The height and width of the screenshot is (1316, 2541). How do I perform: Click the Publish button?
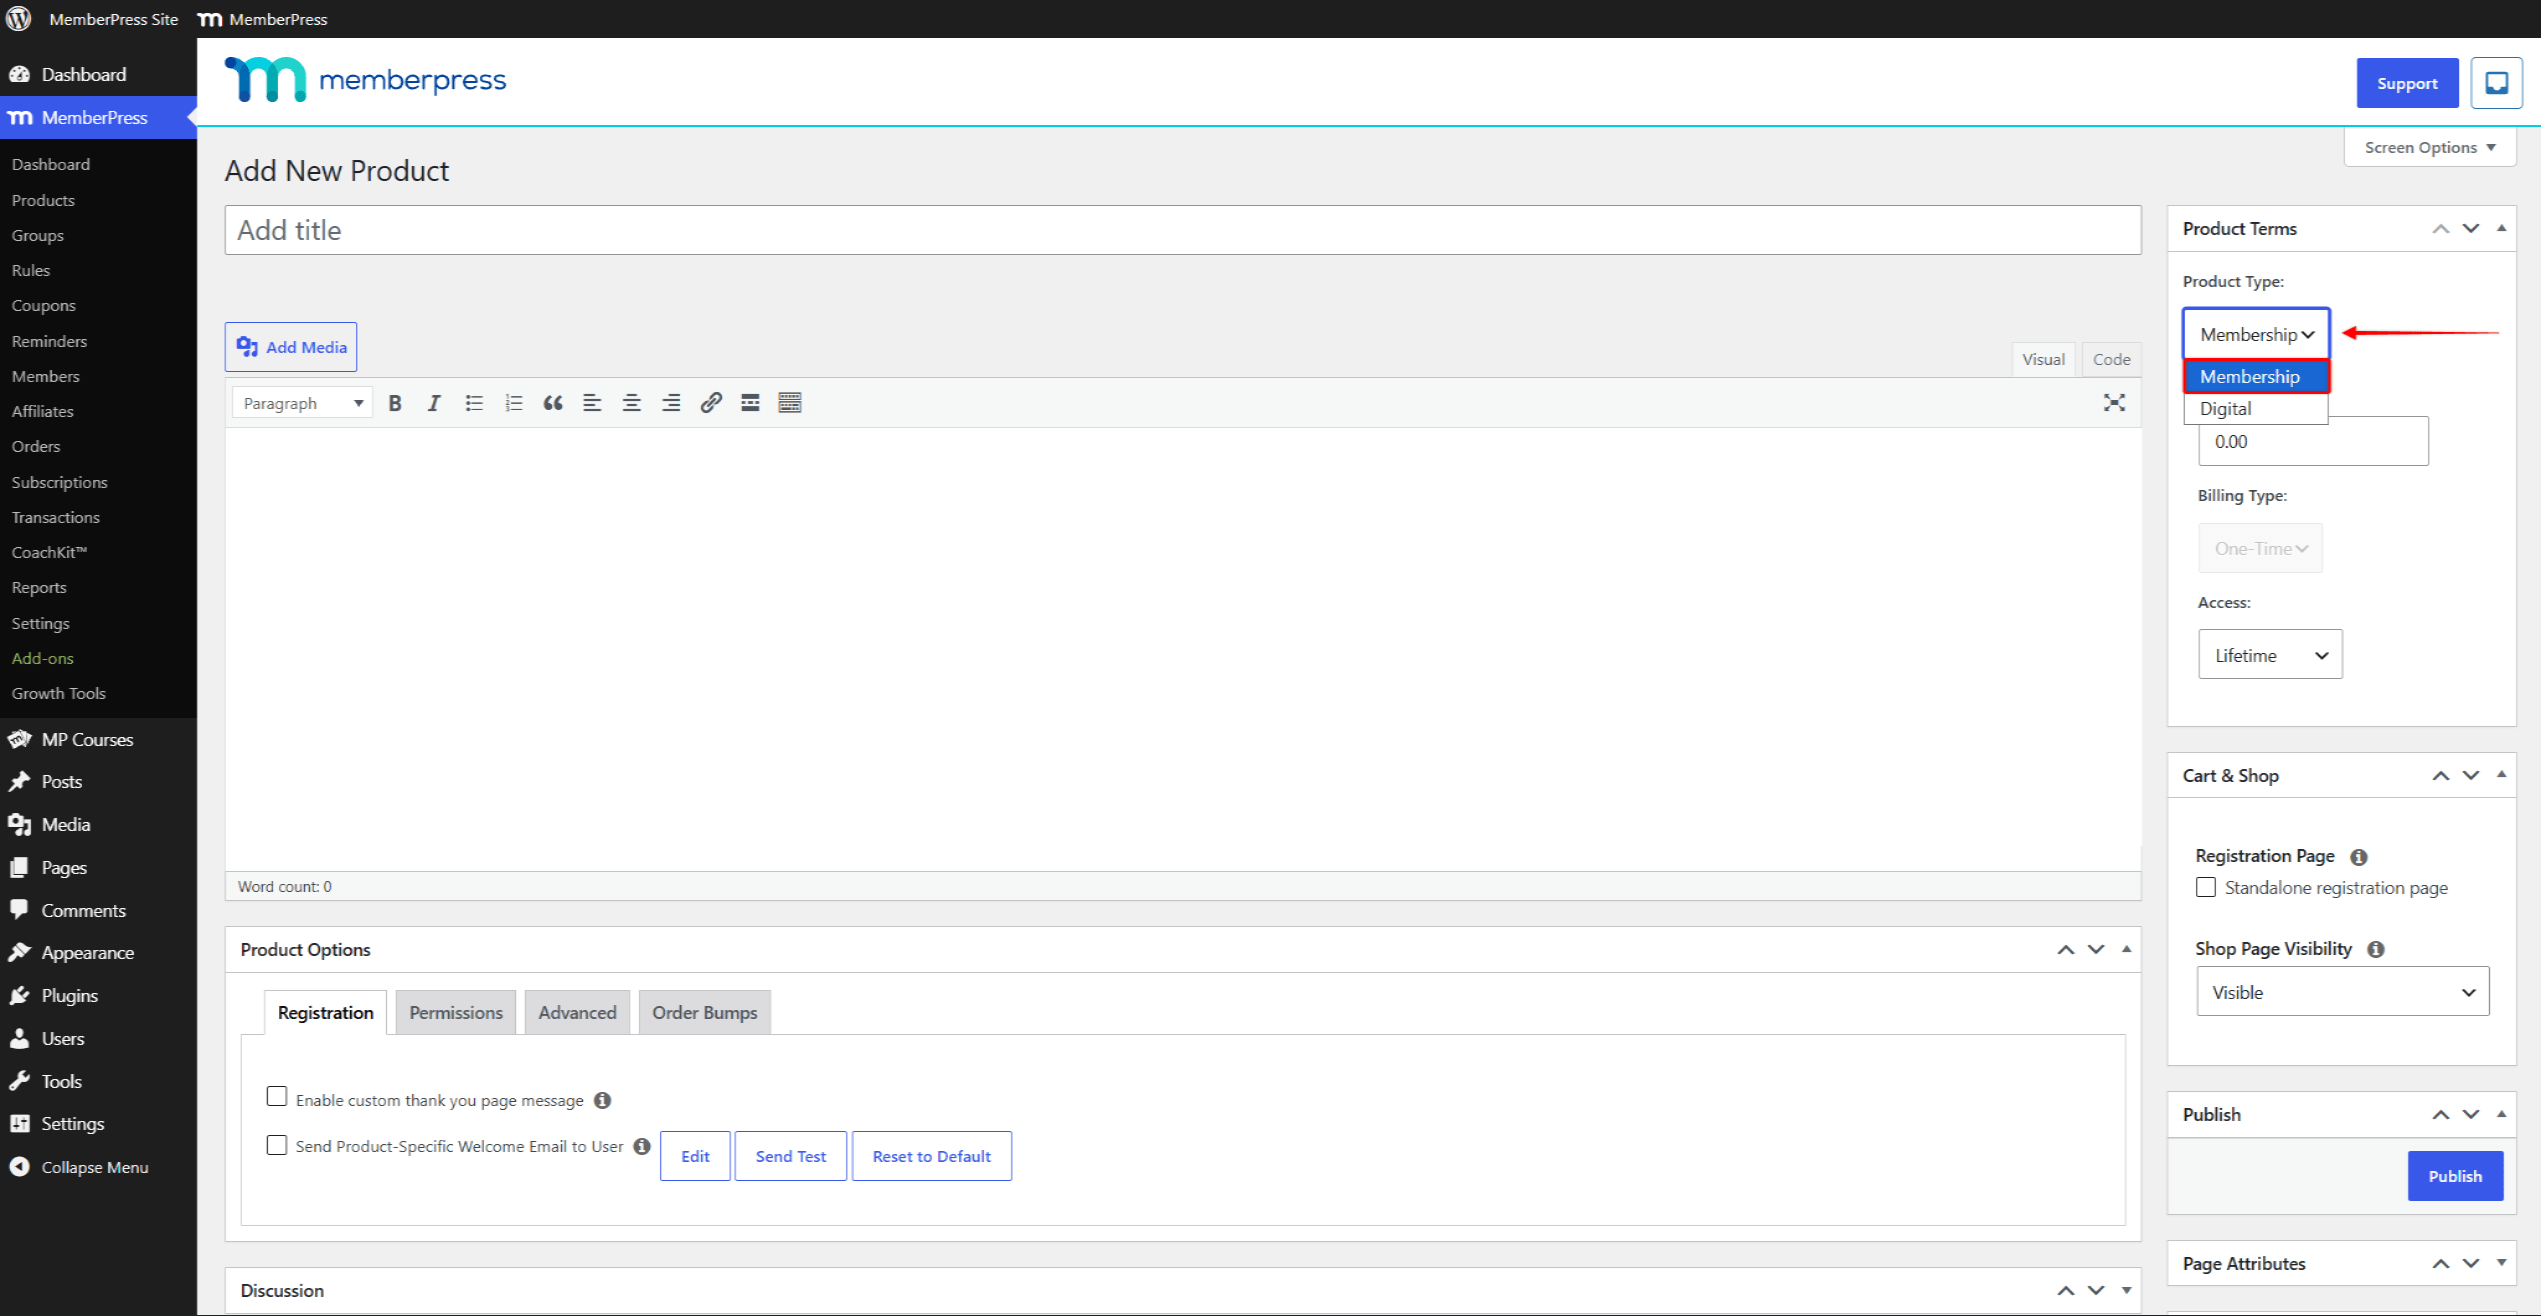[2455, 1176]
